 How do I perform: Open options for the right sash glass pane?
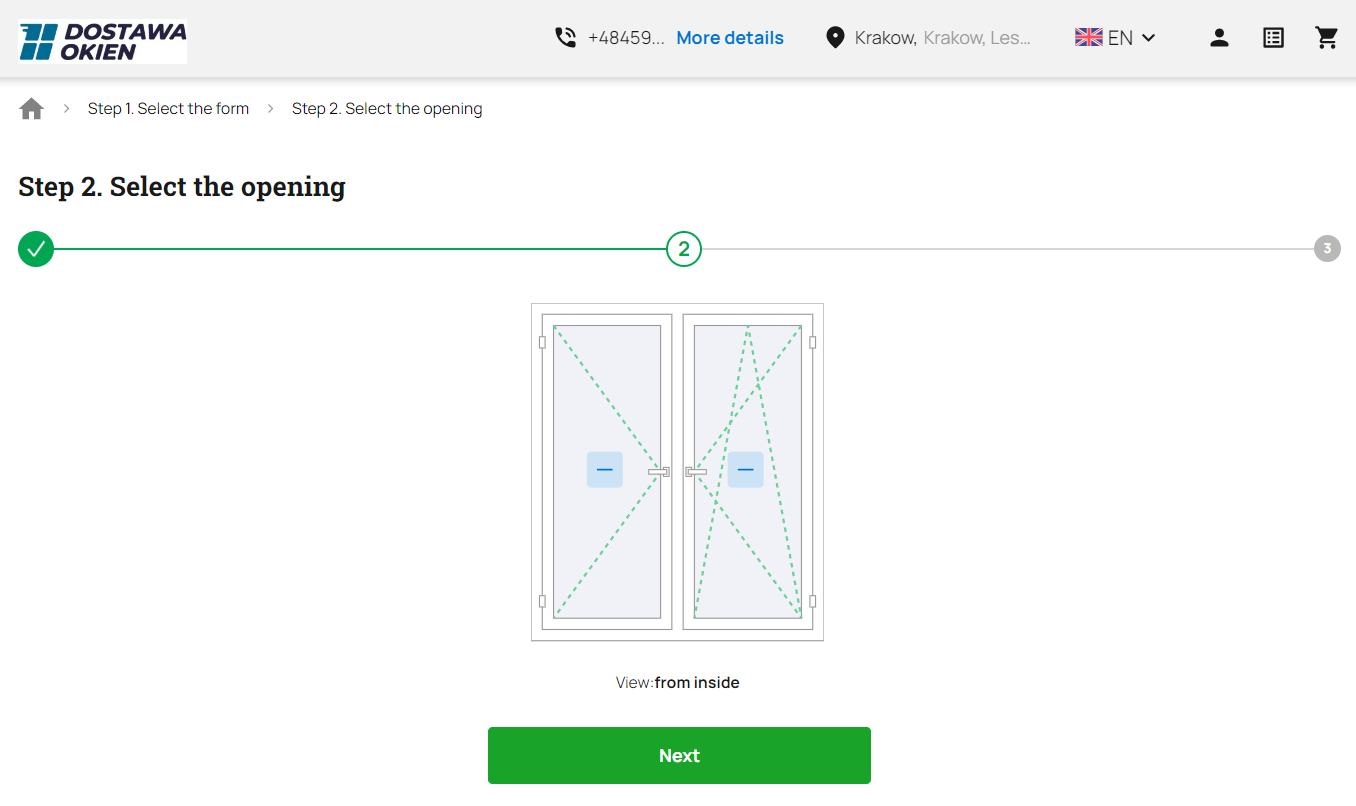click(745, 469)
